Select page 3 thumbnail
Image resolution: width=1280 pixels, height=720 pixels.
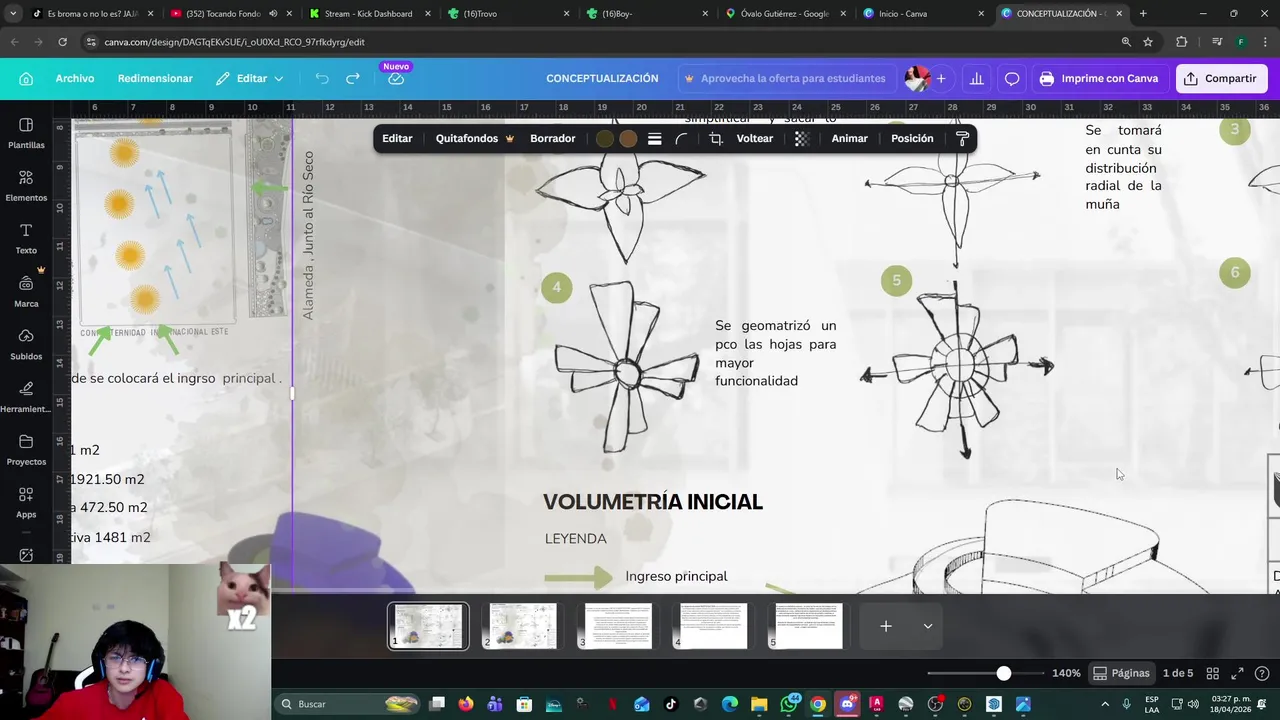pos(618,626)
